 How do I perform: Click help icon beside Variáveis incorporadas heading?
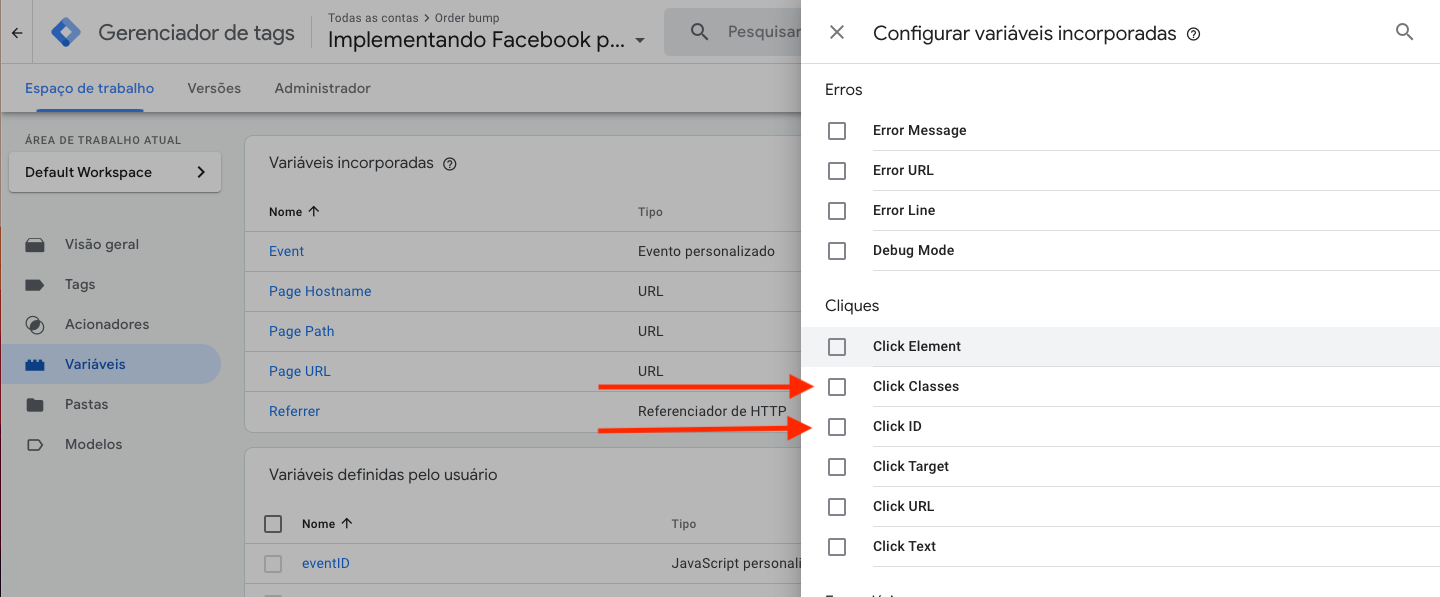(x=450, y=164)
